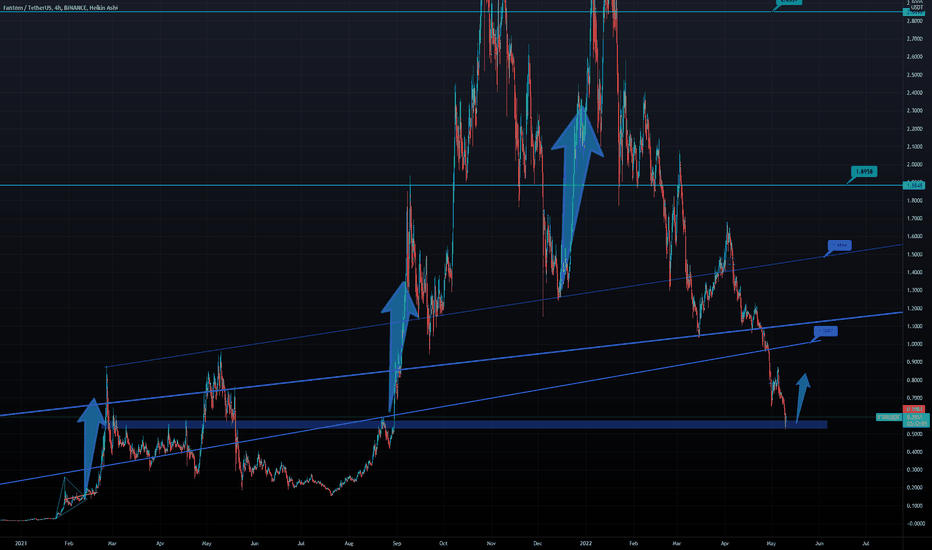Select the 1.8958 price callout label
Viewport: 932px width, 550px height.
click(x=864, y=172)
